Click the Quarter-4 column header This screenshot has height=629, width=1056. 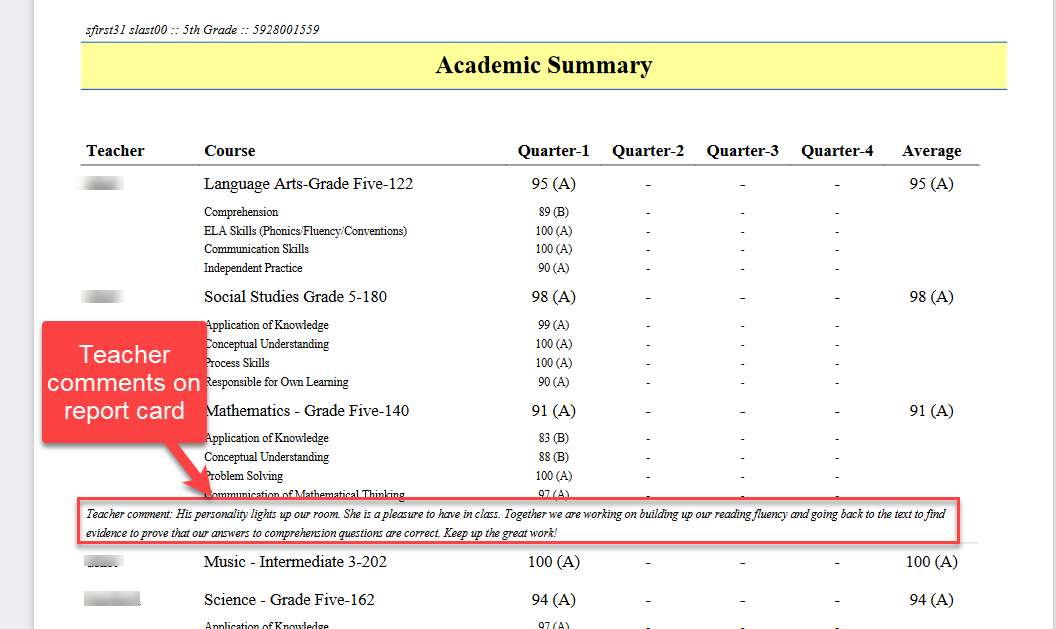837,151
